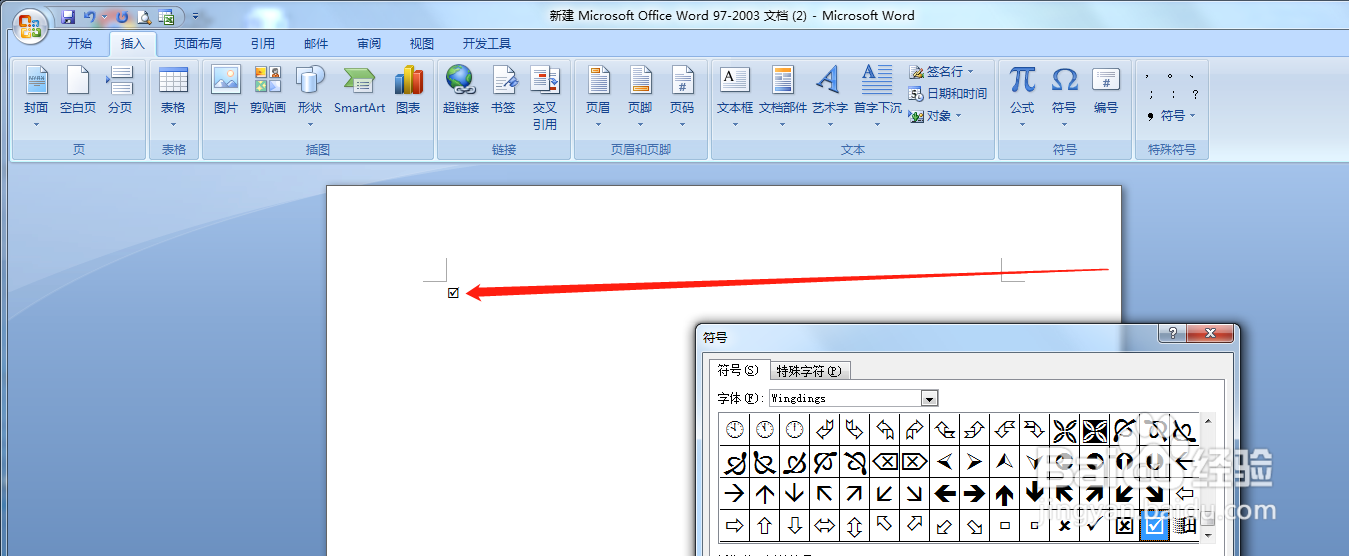
Task: Select the thick black up arrow symbol
Action: click(x=1004, y=494)
